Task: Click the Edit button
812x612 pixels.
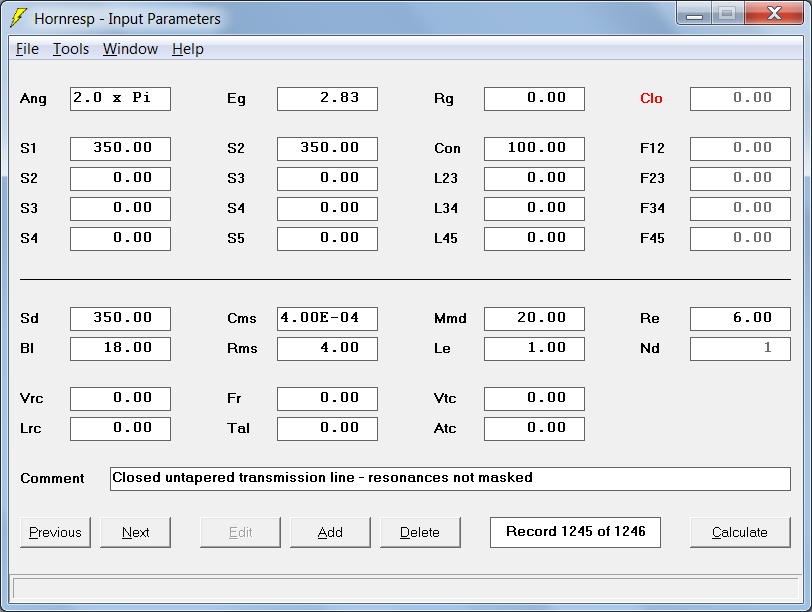Action: (240, 532)
